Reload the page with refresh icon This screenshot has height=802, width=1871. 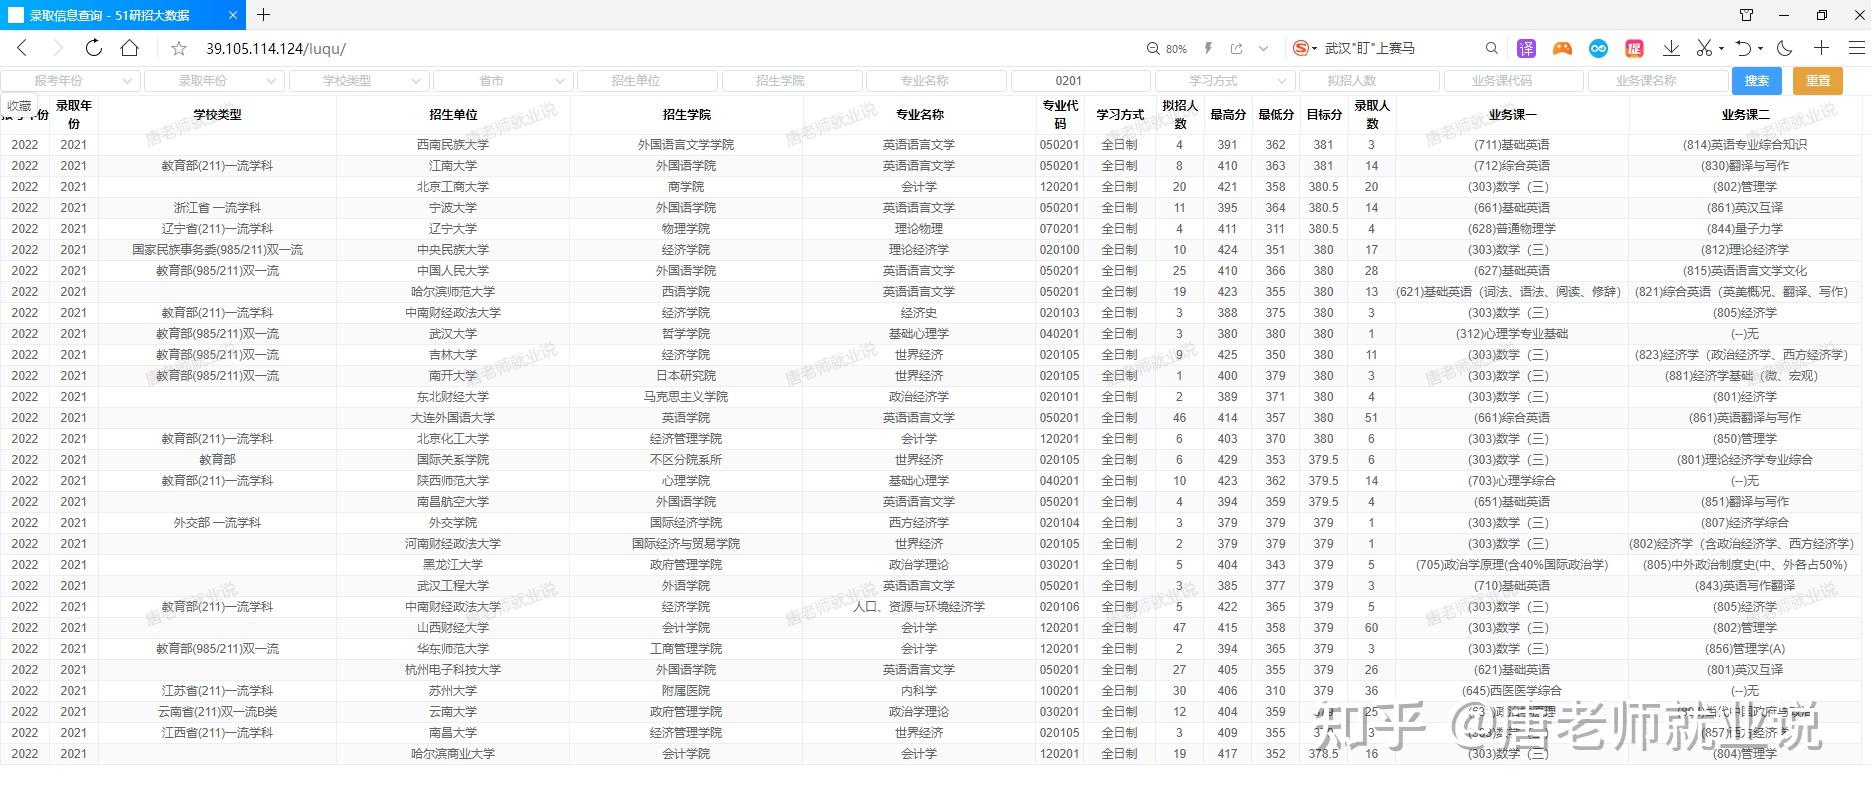click(x=94, y=48)
